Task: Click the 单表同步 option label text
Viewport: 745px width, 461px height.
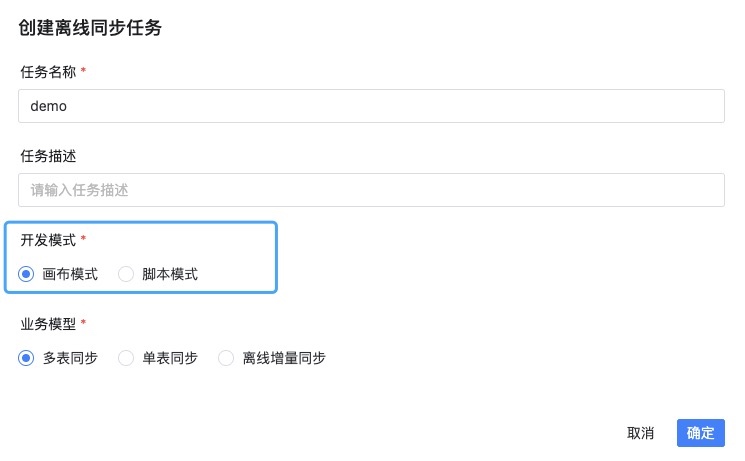Action: (170, 358)
